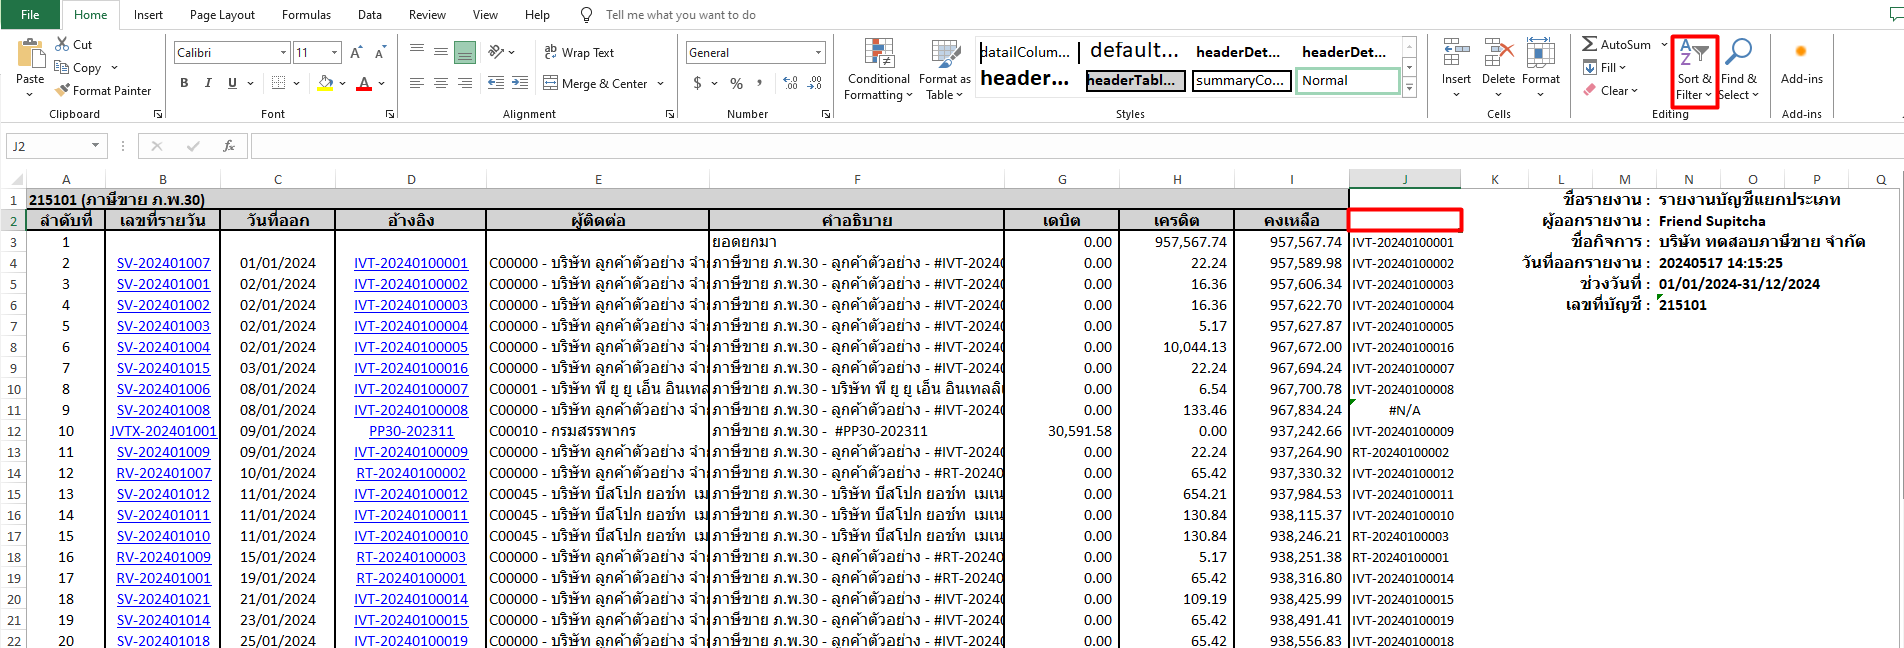Toggle Wrap Text
The width and height of the screenshot is (1904, 648).
point(578,52)
